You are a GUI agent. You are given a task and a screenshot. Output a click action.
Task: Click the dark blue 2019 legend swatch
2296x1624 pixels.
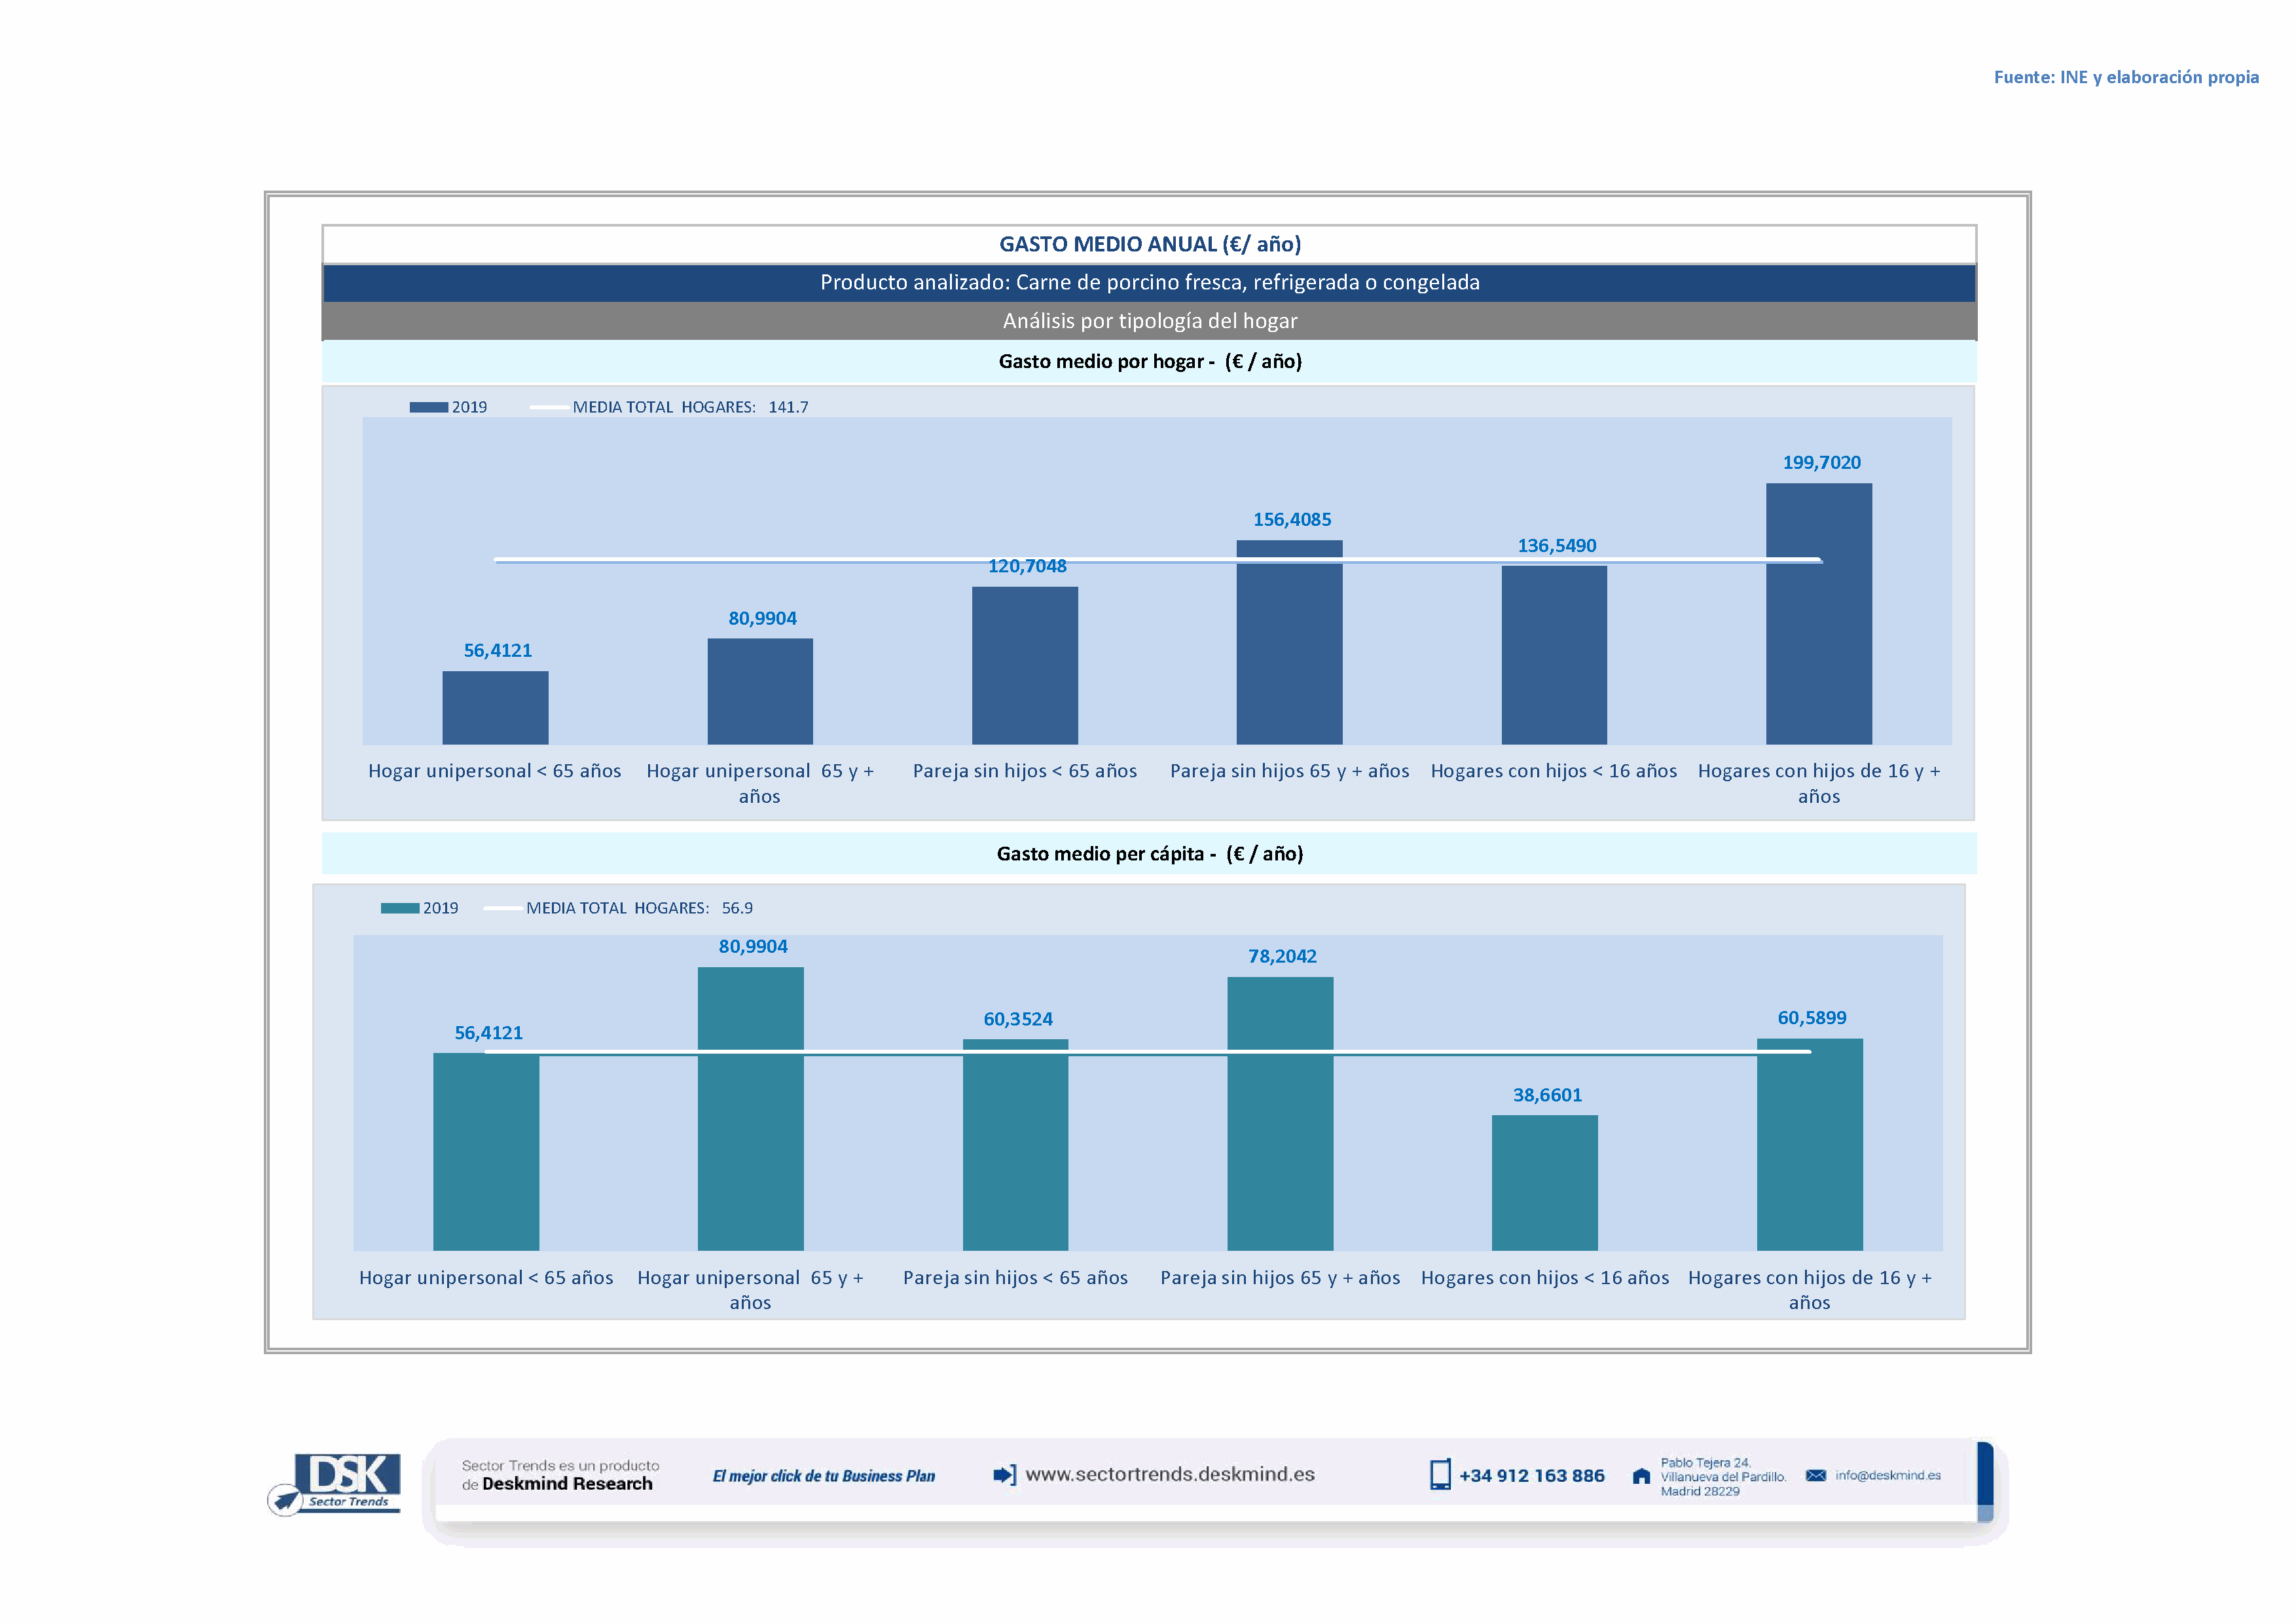click(428, 407)
